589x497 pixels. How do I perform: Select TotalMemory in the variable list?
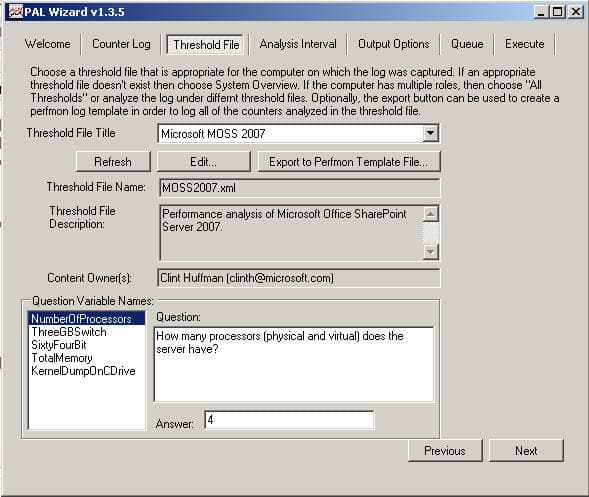click(87, 358)
